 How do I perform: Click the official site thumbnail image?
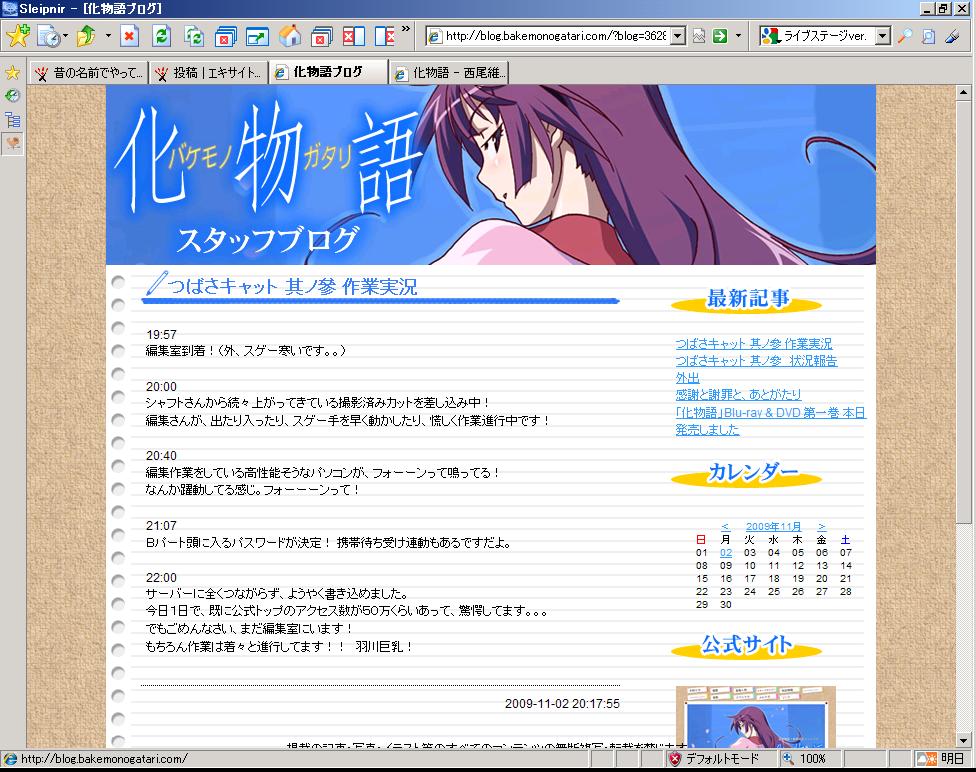tap(756, 717)
